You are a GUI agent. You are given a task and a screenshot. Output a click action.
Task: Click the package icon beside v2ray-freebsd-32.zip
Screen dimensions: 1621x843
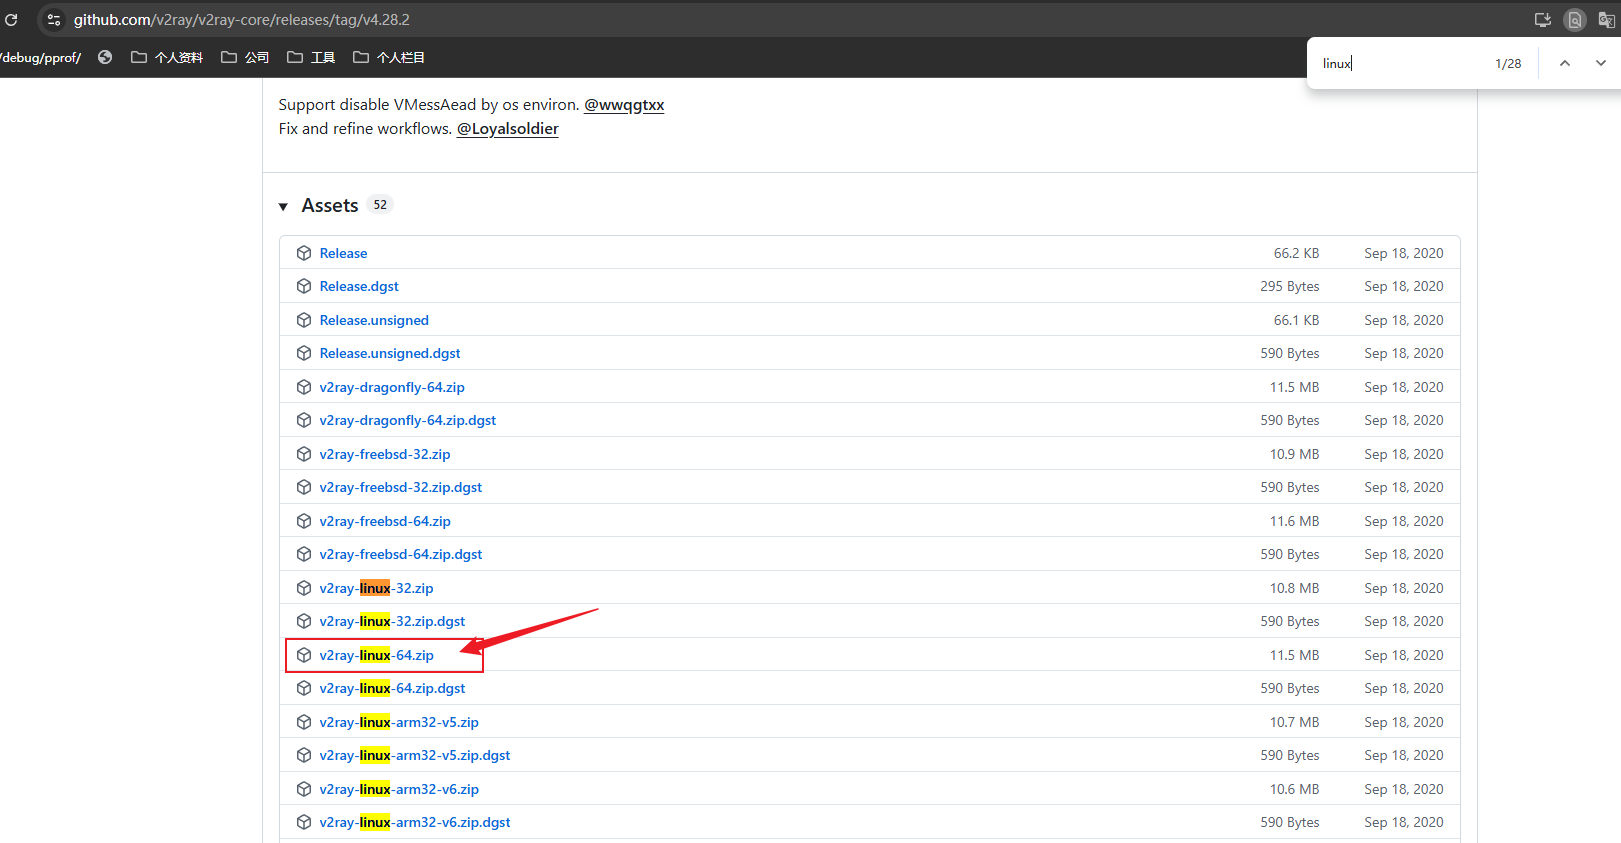pyautogui.click(x=304, y=454)
